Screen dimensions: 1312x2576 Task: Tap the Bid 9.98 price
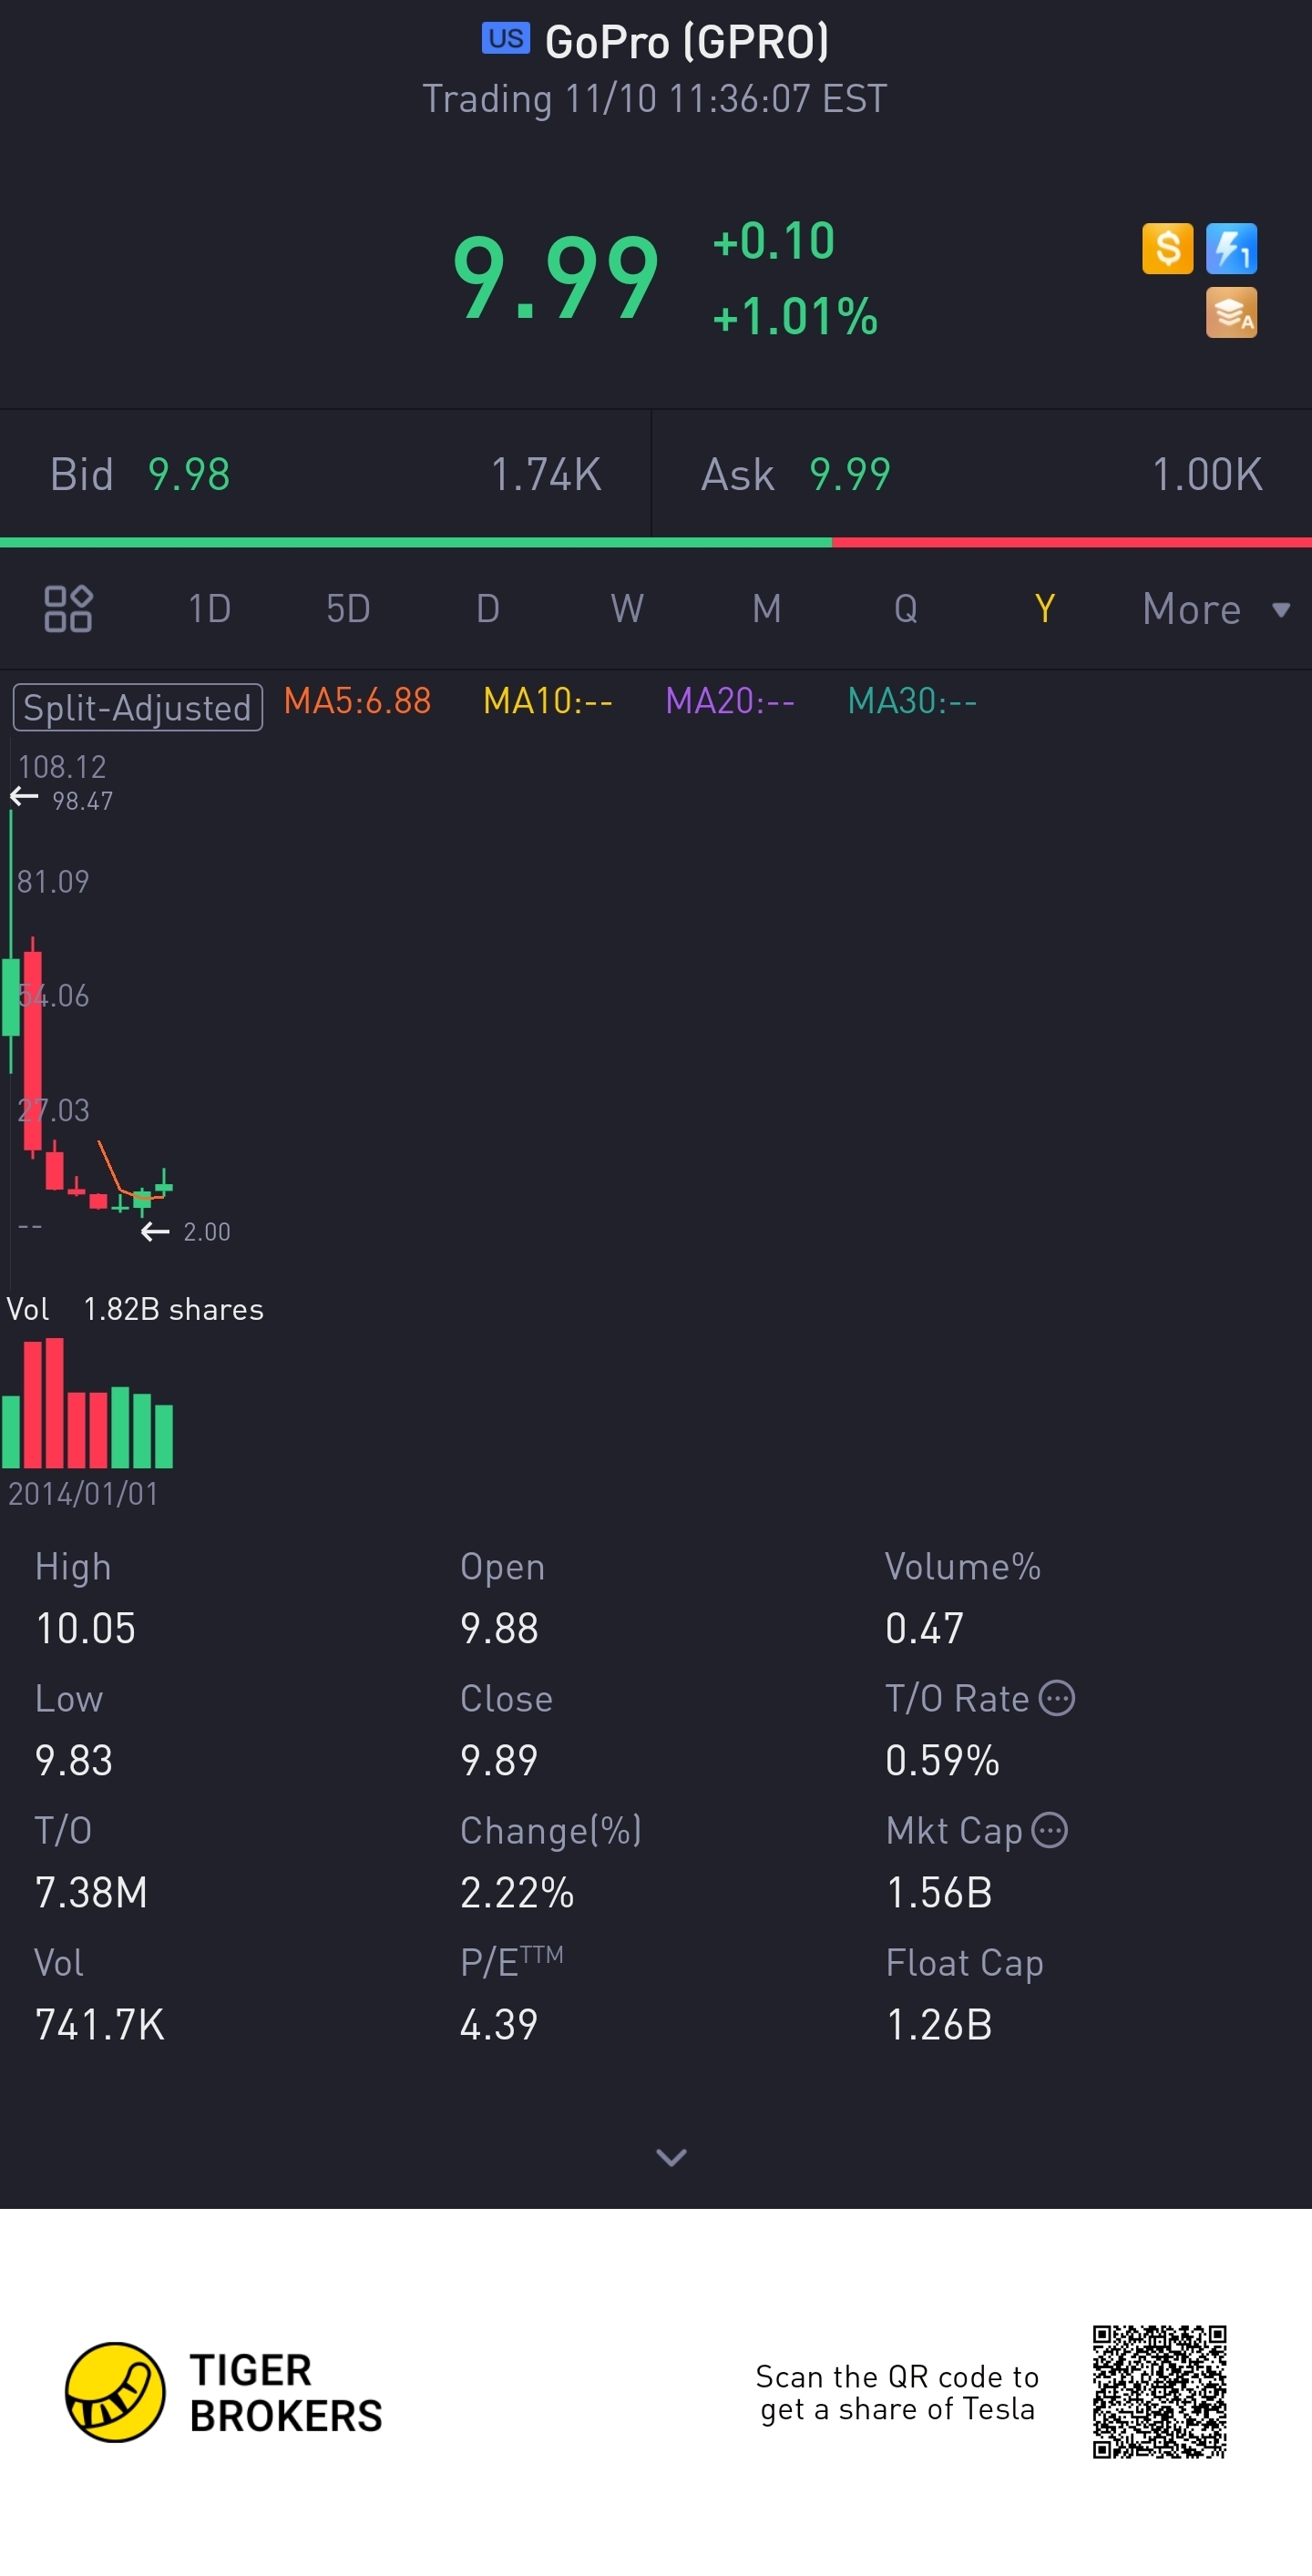click(189, 474)
